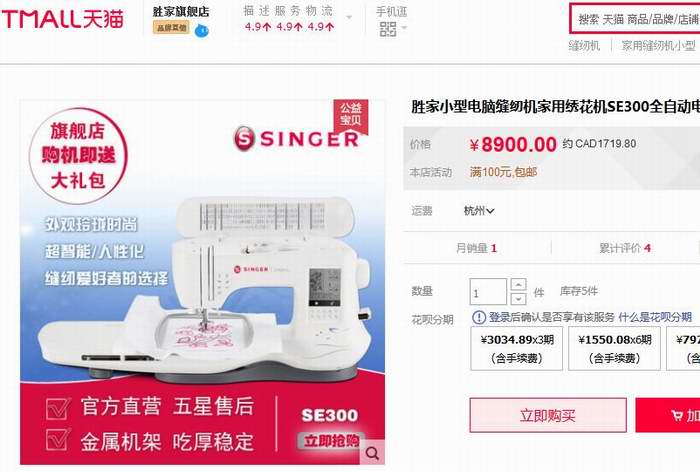Click the shopping cart icon on add button

[x=677, y=416]
